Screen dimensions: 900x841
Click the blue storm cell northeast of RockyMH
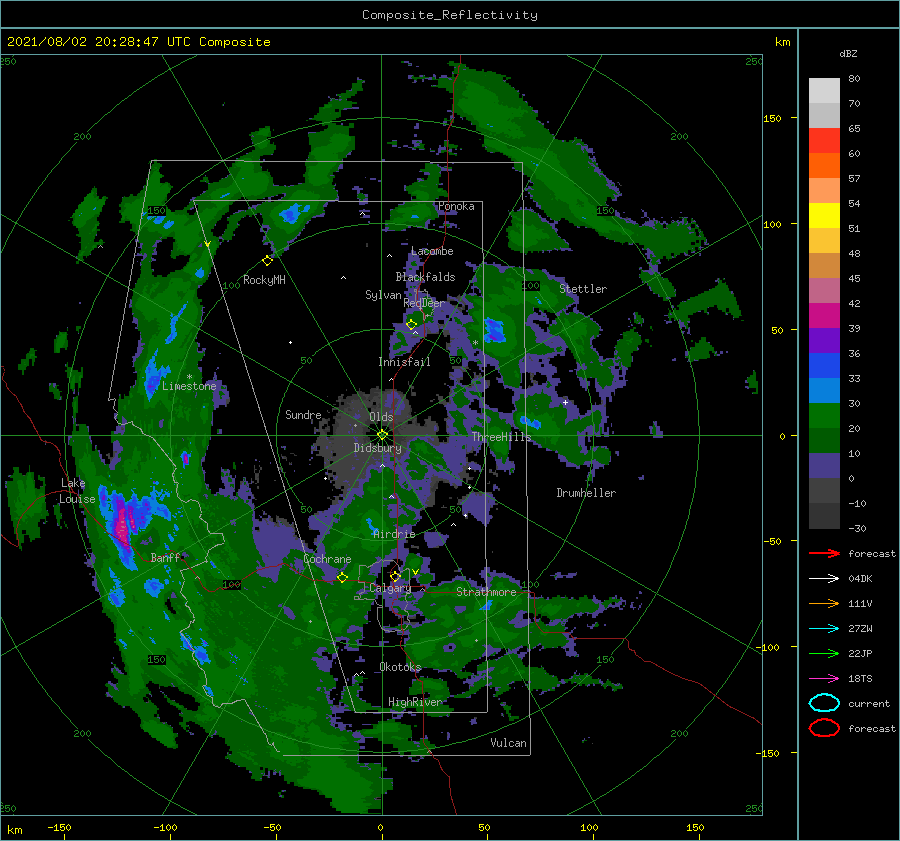pyautogui.click(x=292, y=214)
